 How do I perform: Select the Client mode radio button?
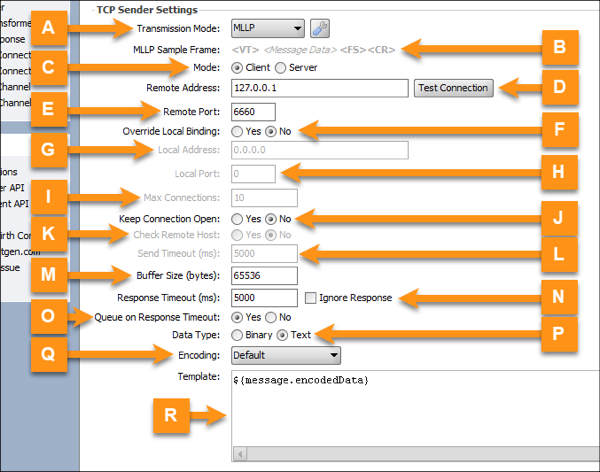click(x=237, y=68)
